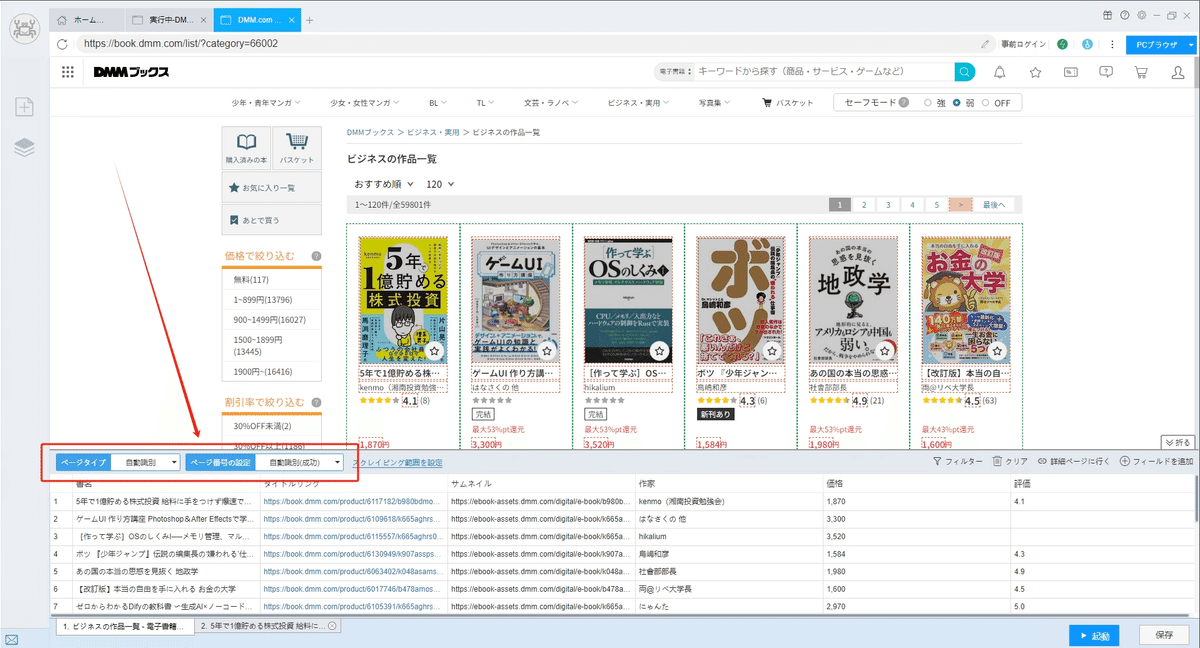The height and width of the screenshot is (648, 1200).
Task: Switch to the ホーム browser tab
Action: pos(87,20)
